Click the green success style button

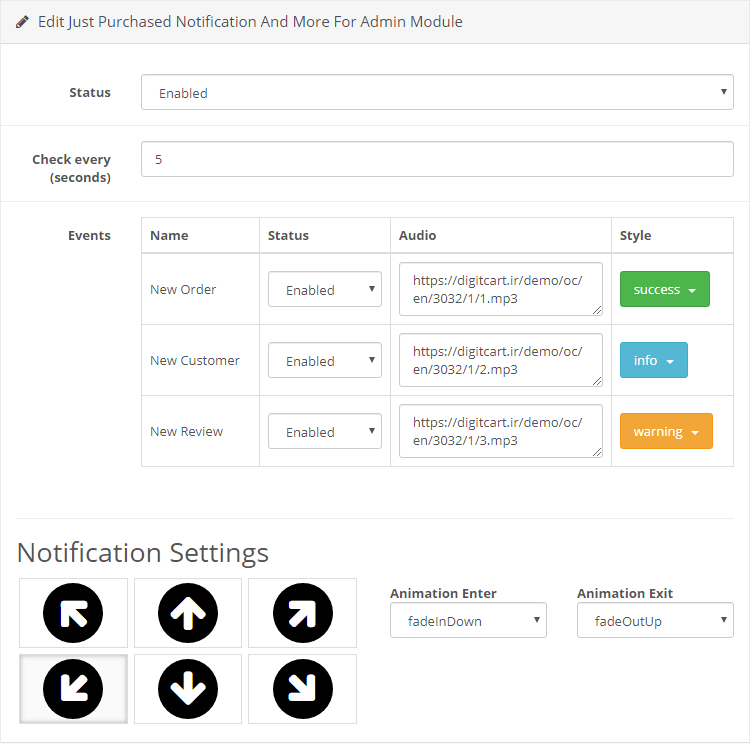(665, 289)
